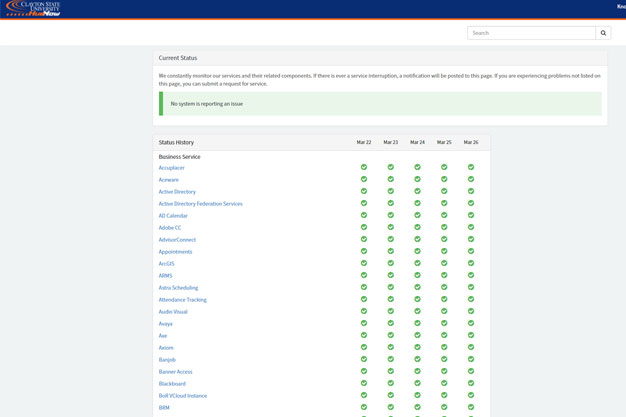Viewport: 626px width, 417px height.
Task: Focus the Search input field
Action: (531, 33)
